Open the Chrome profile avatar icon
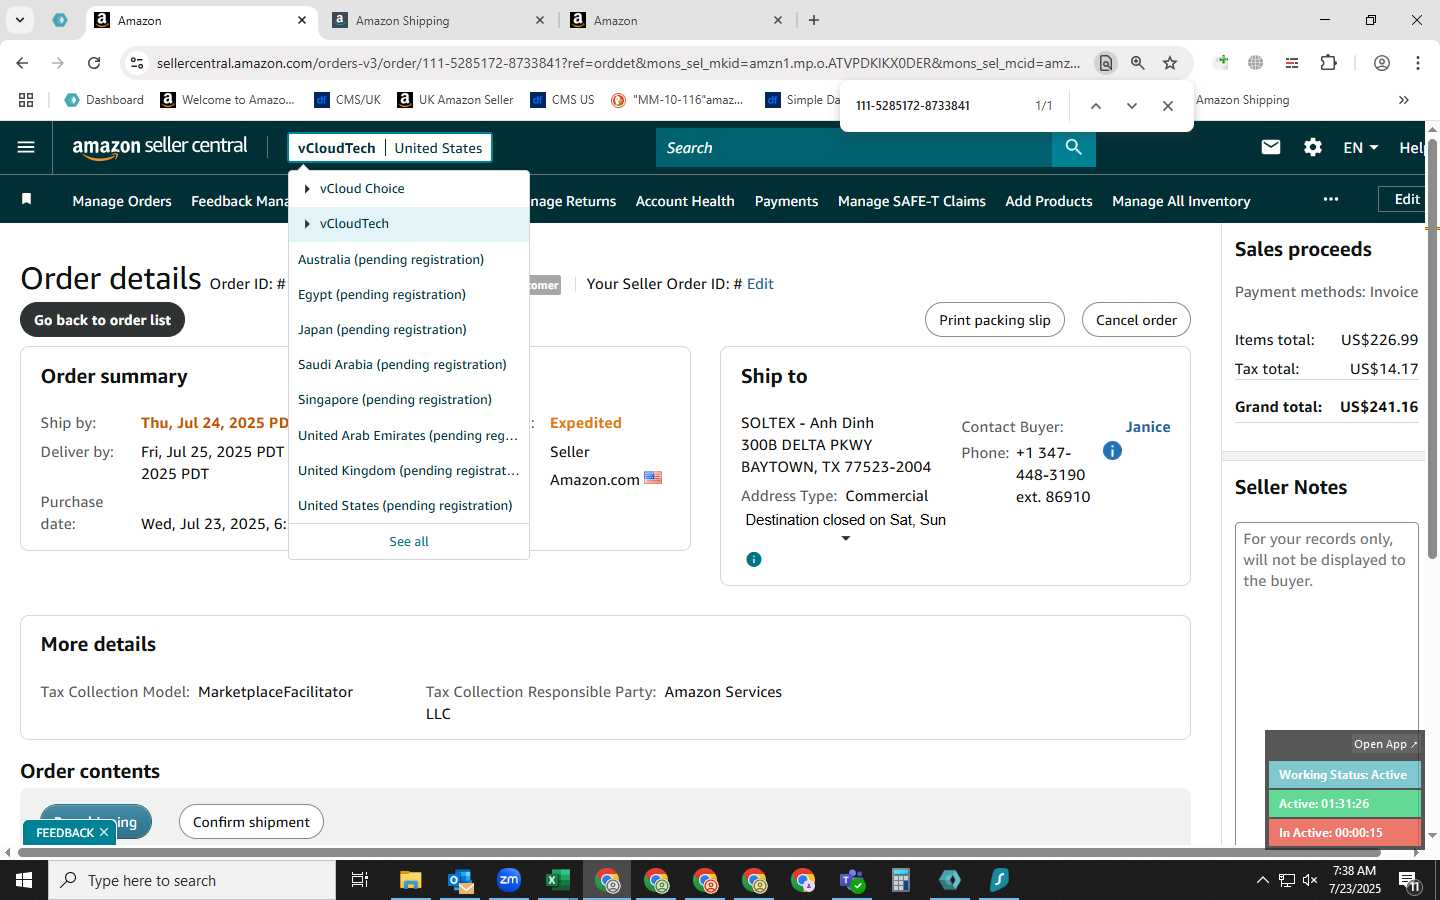This screenshot has width=1440, height=900. (x=1382, y=63)
